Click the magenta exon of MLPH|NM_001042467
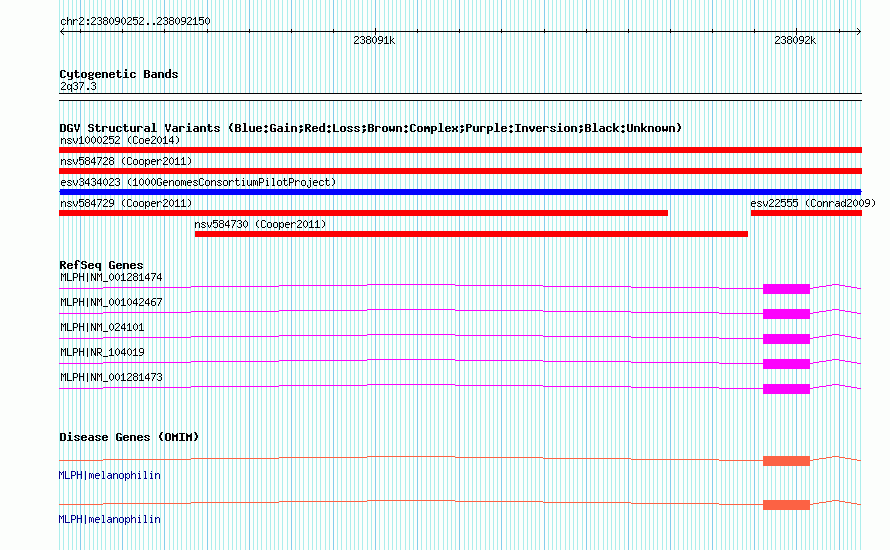The height and width of the screenshot is (550, 890). point(786,314)
